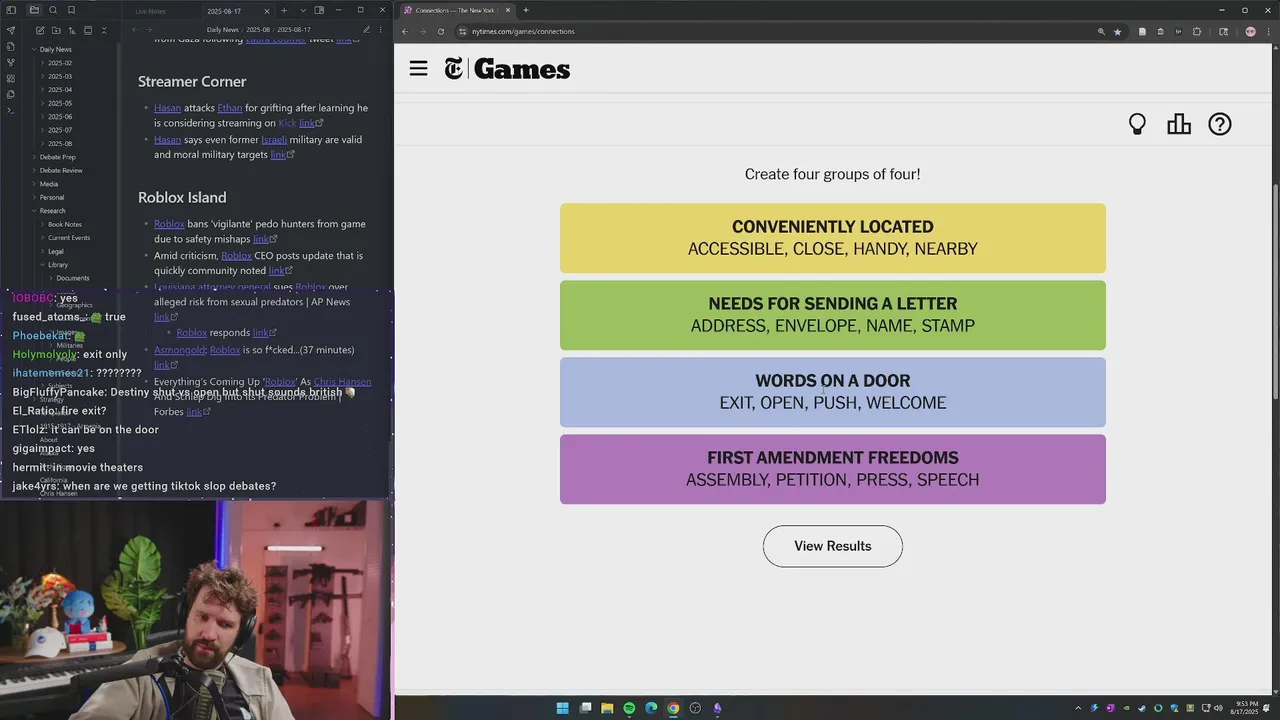The width and height of the screenshot is (1280, 720).
Task: Bookmark the page with the star icon
Action: [x=1118, y=31]
